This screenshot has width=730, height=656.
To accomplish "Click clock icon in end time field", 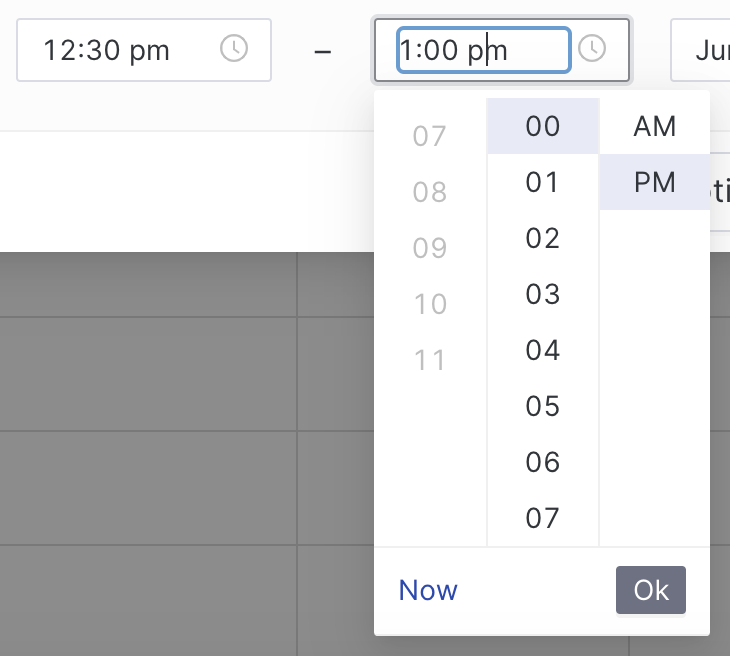I will (592, 49).
